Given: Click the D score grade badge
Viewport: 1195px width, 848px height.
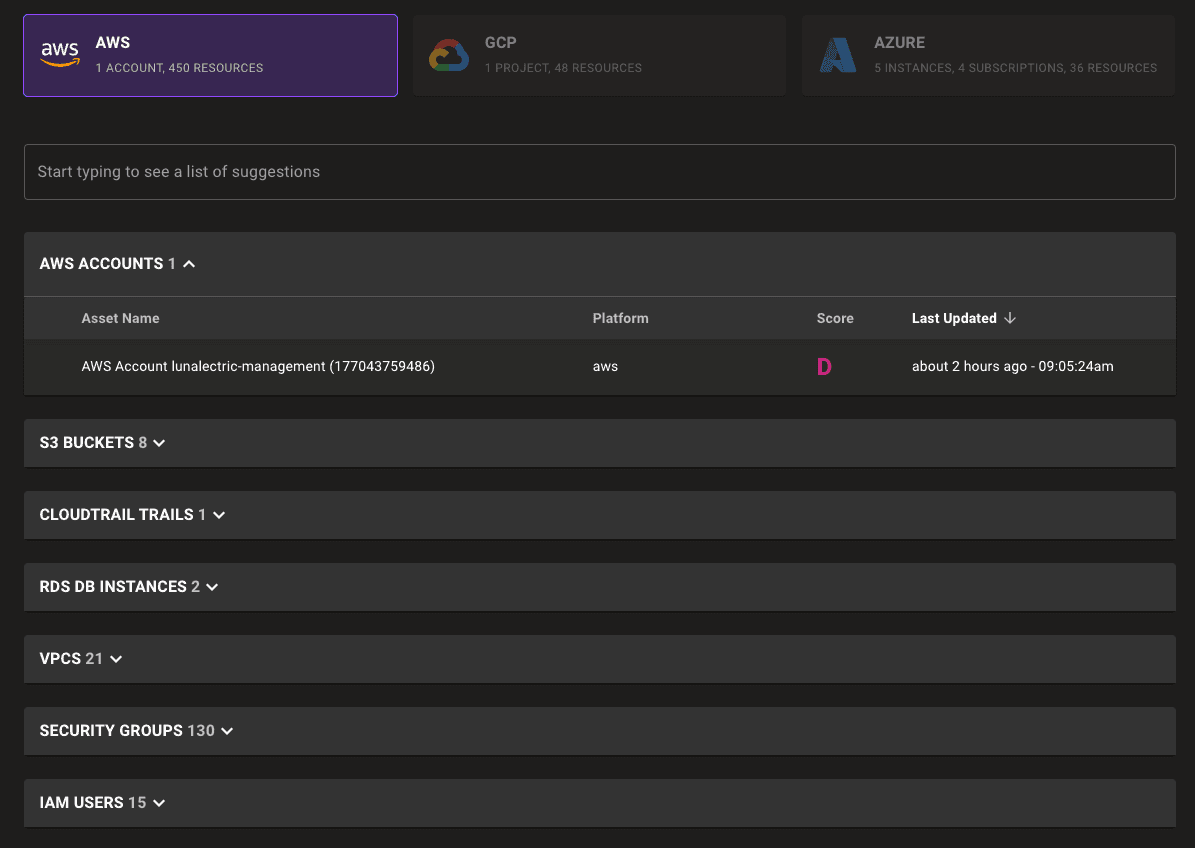Looking at the screenshot, I should point(824,367).
